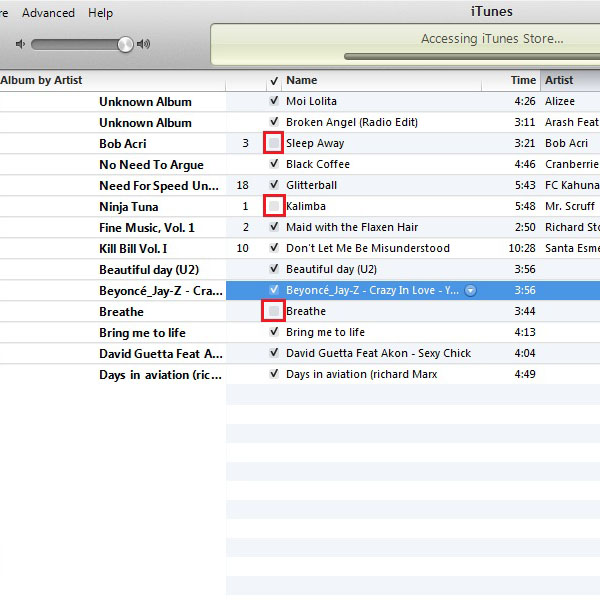Uncheck the Bring me to life checkbox
This screenshot has height=600, width=600.
pyautogui.click(x=274, y=332)
